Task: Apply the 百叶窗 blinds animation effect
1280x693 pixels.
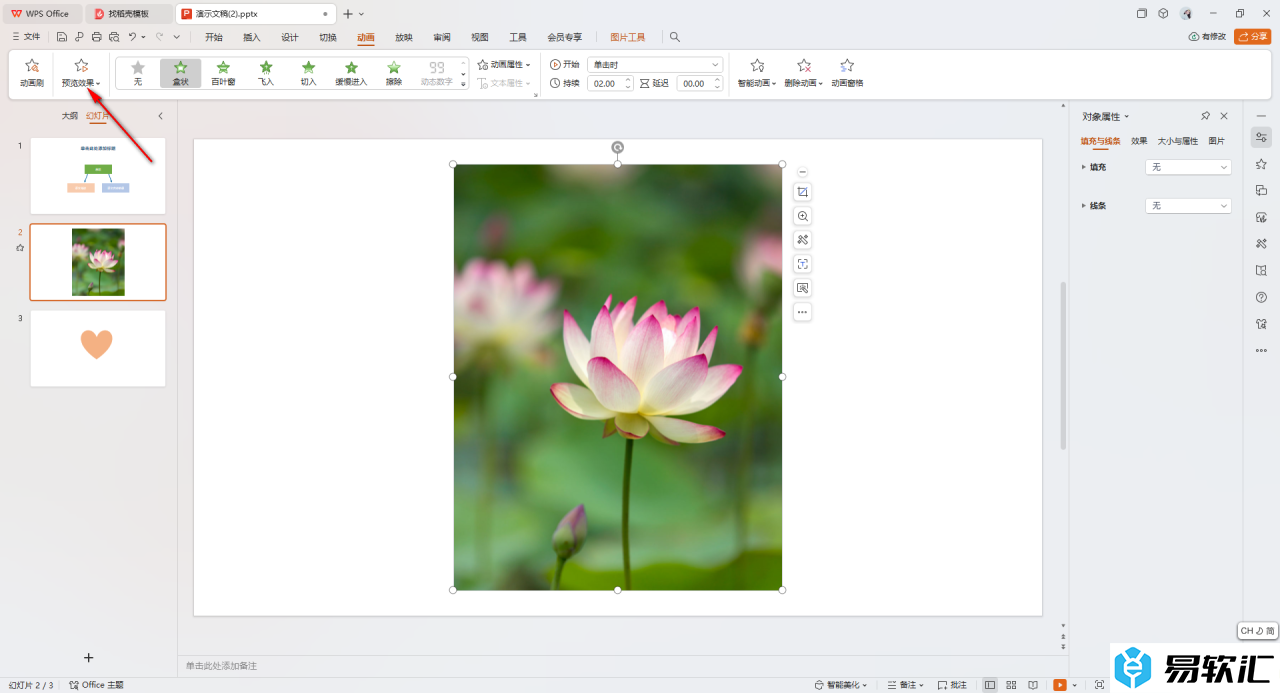Action: tap(223, 73)
